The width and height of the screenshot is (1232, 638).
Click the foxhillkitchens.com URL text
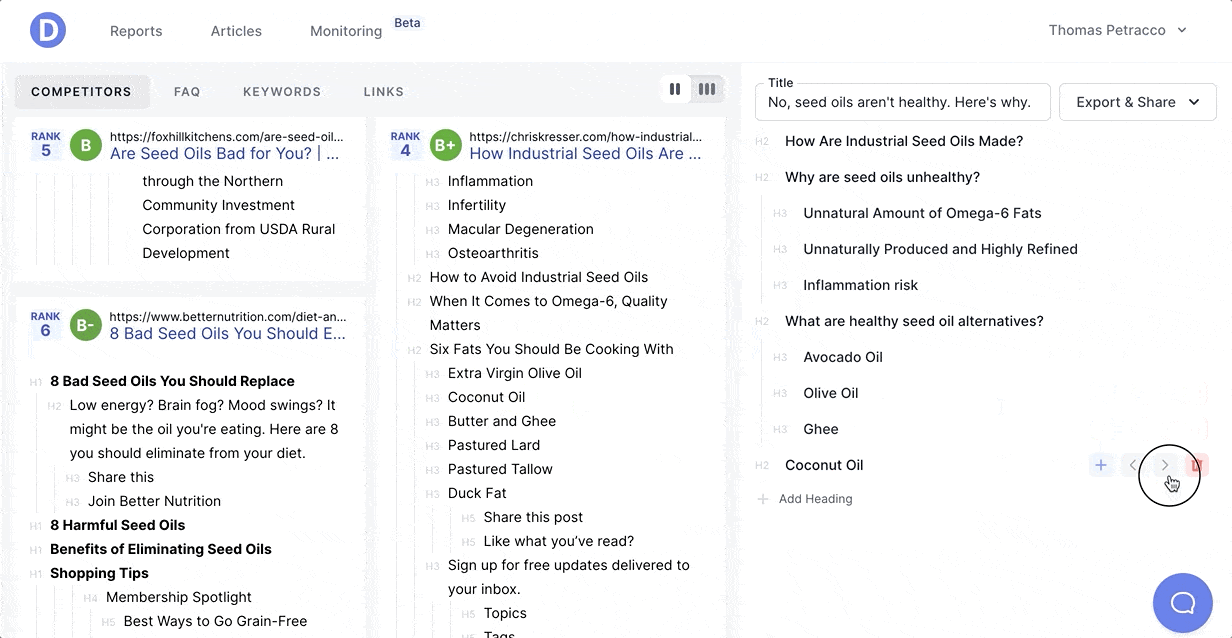pyautogui.click(x=227, y=136)
